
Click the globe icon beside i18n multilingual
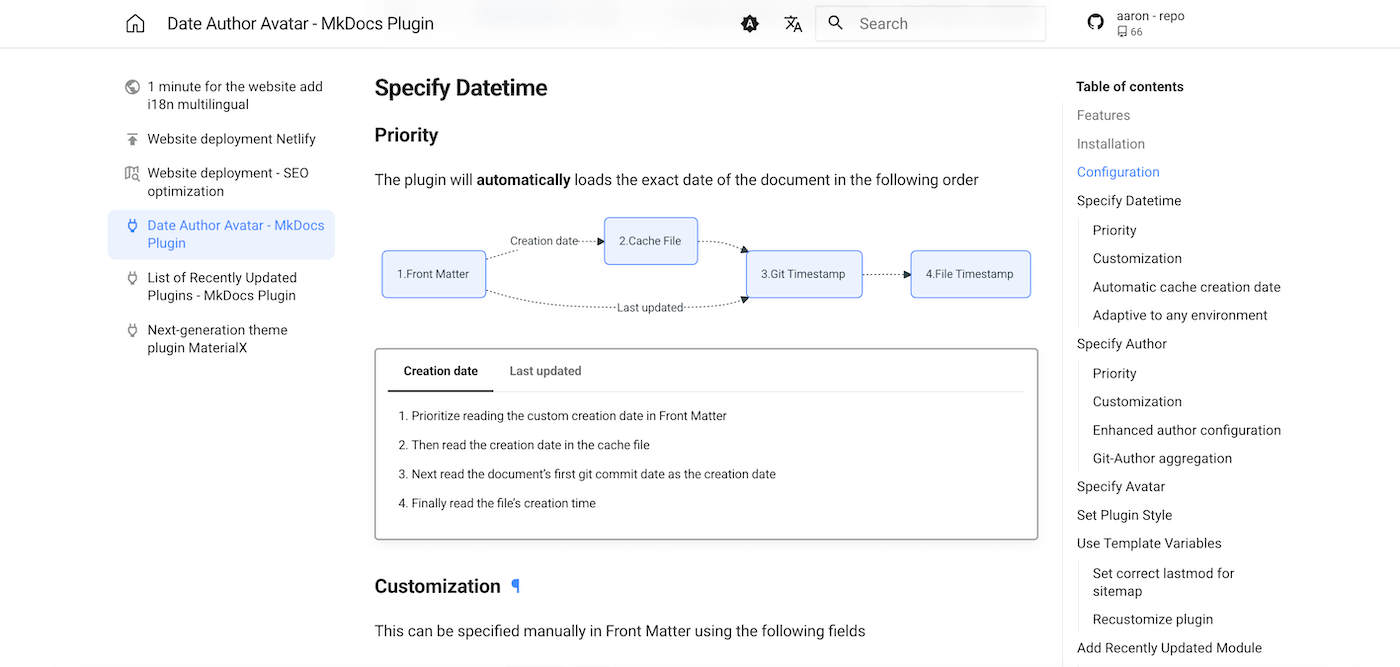[x=132, y=87]
